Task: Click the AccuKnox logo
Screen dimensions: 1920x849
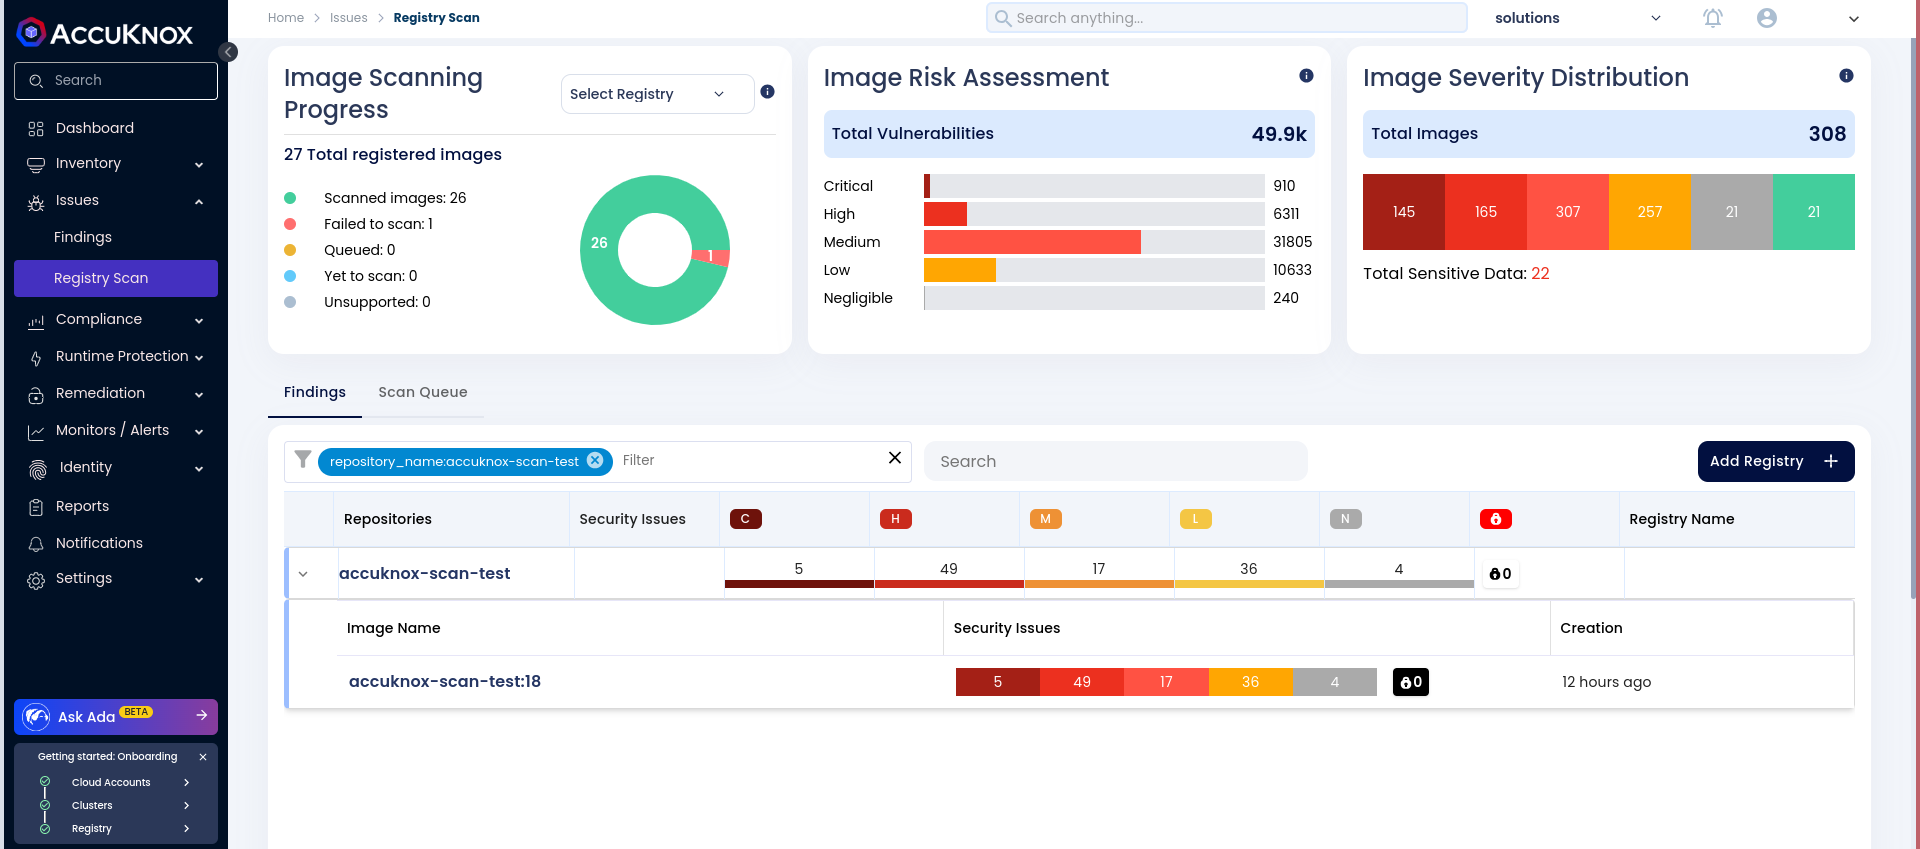Action: point(105,33)
